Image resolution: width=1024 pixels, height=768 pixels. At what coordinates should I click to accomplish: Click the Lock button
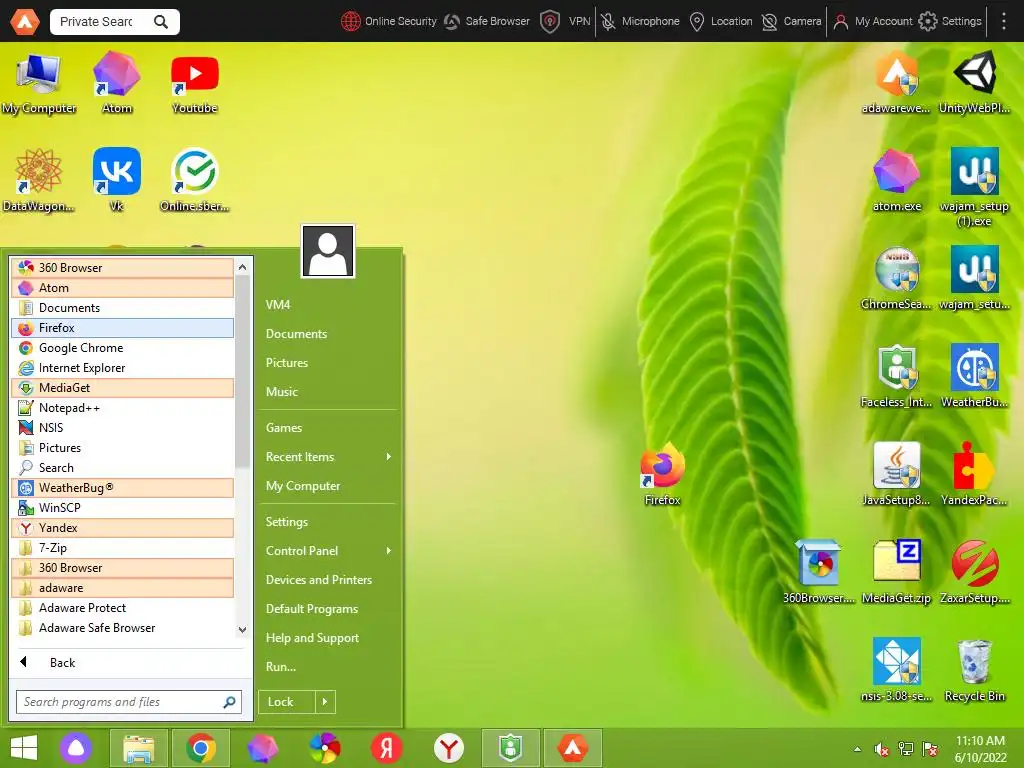point(287,701)
